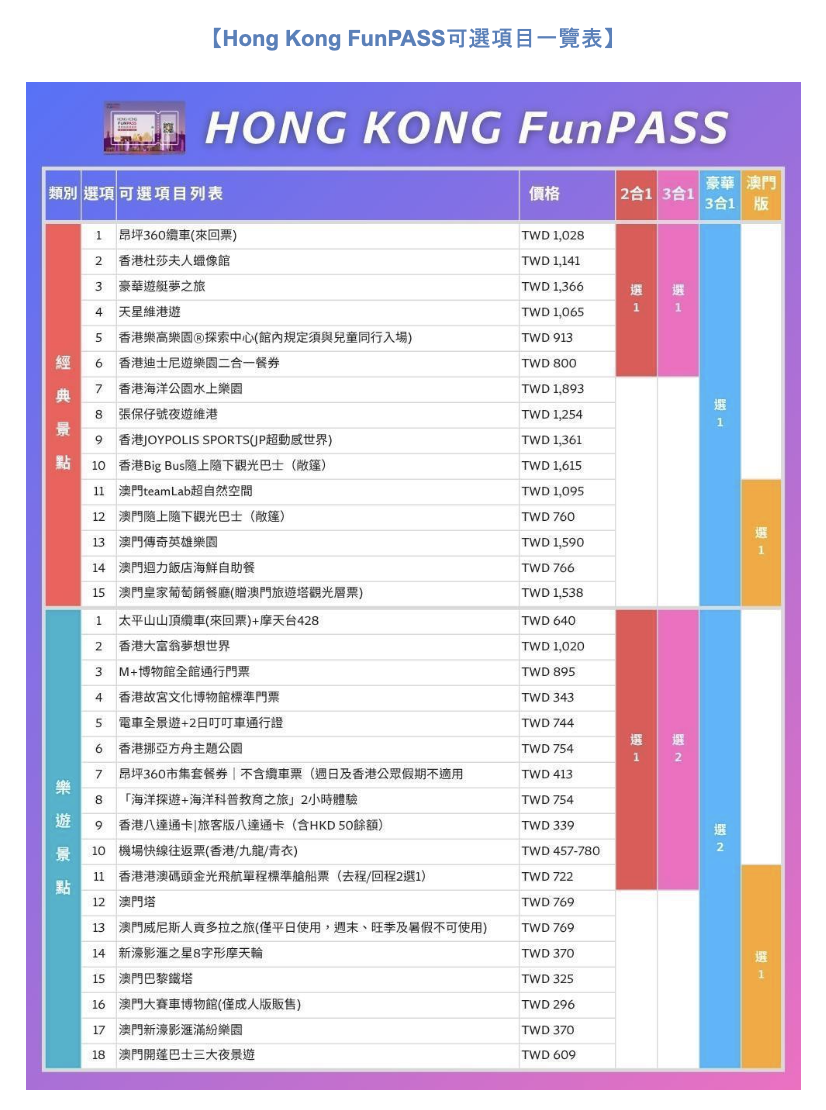
Task: Click pink 選2 block in 3合1 column
Action: 678,749
